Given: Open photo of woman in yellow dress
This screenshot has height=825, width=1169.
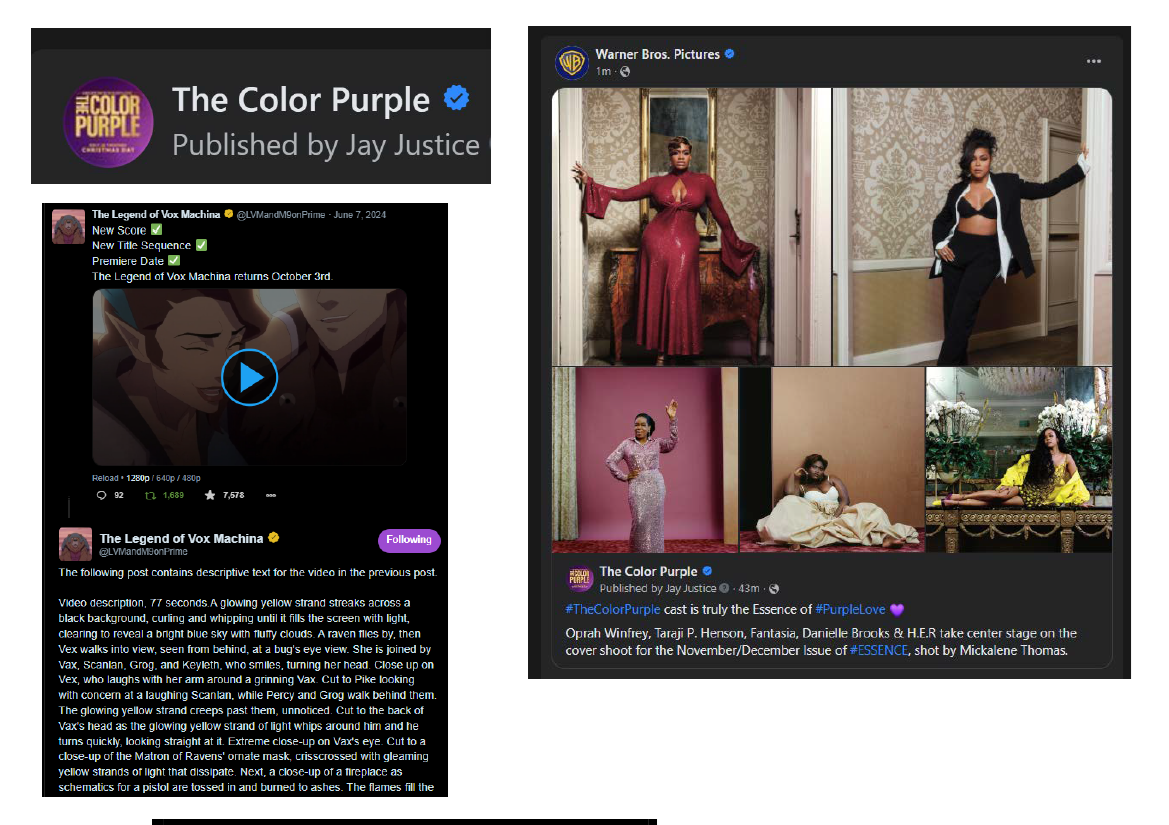Looking at the screenshot, I should click(x=1019, y=460).
